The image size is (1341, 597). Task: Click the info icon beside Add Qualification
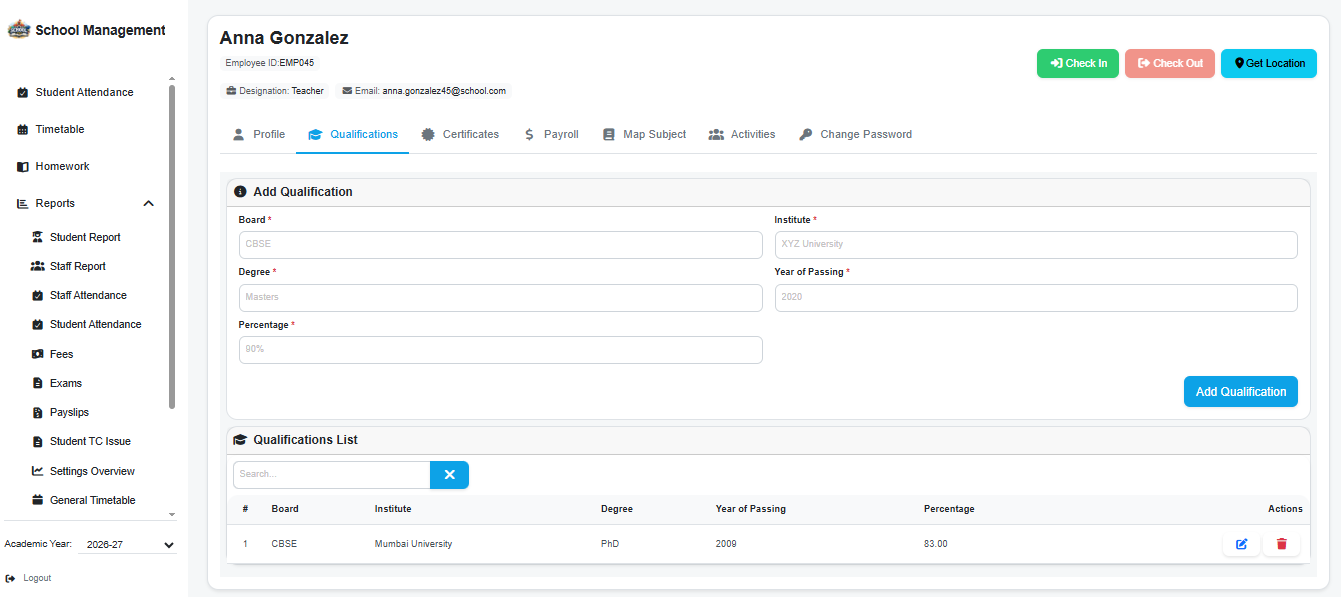pos(240,192)
